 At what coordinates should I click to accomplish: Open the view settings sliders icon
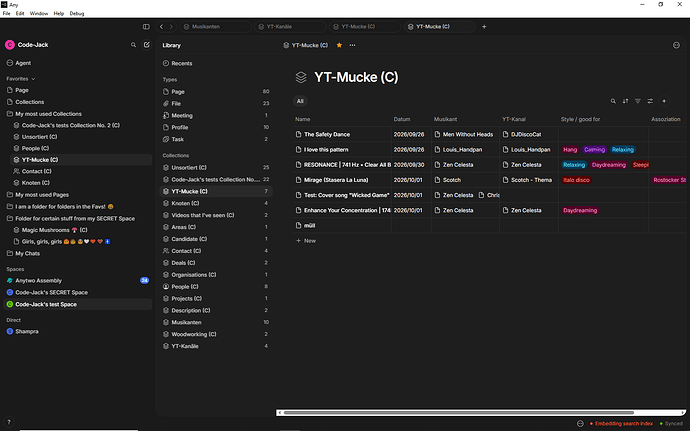tap(650, 101)
